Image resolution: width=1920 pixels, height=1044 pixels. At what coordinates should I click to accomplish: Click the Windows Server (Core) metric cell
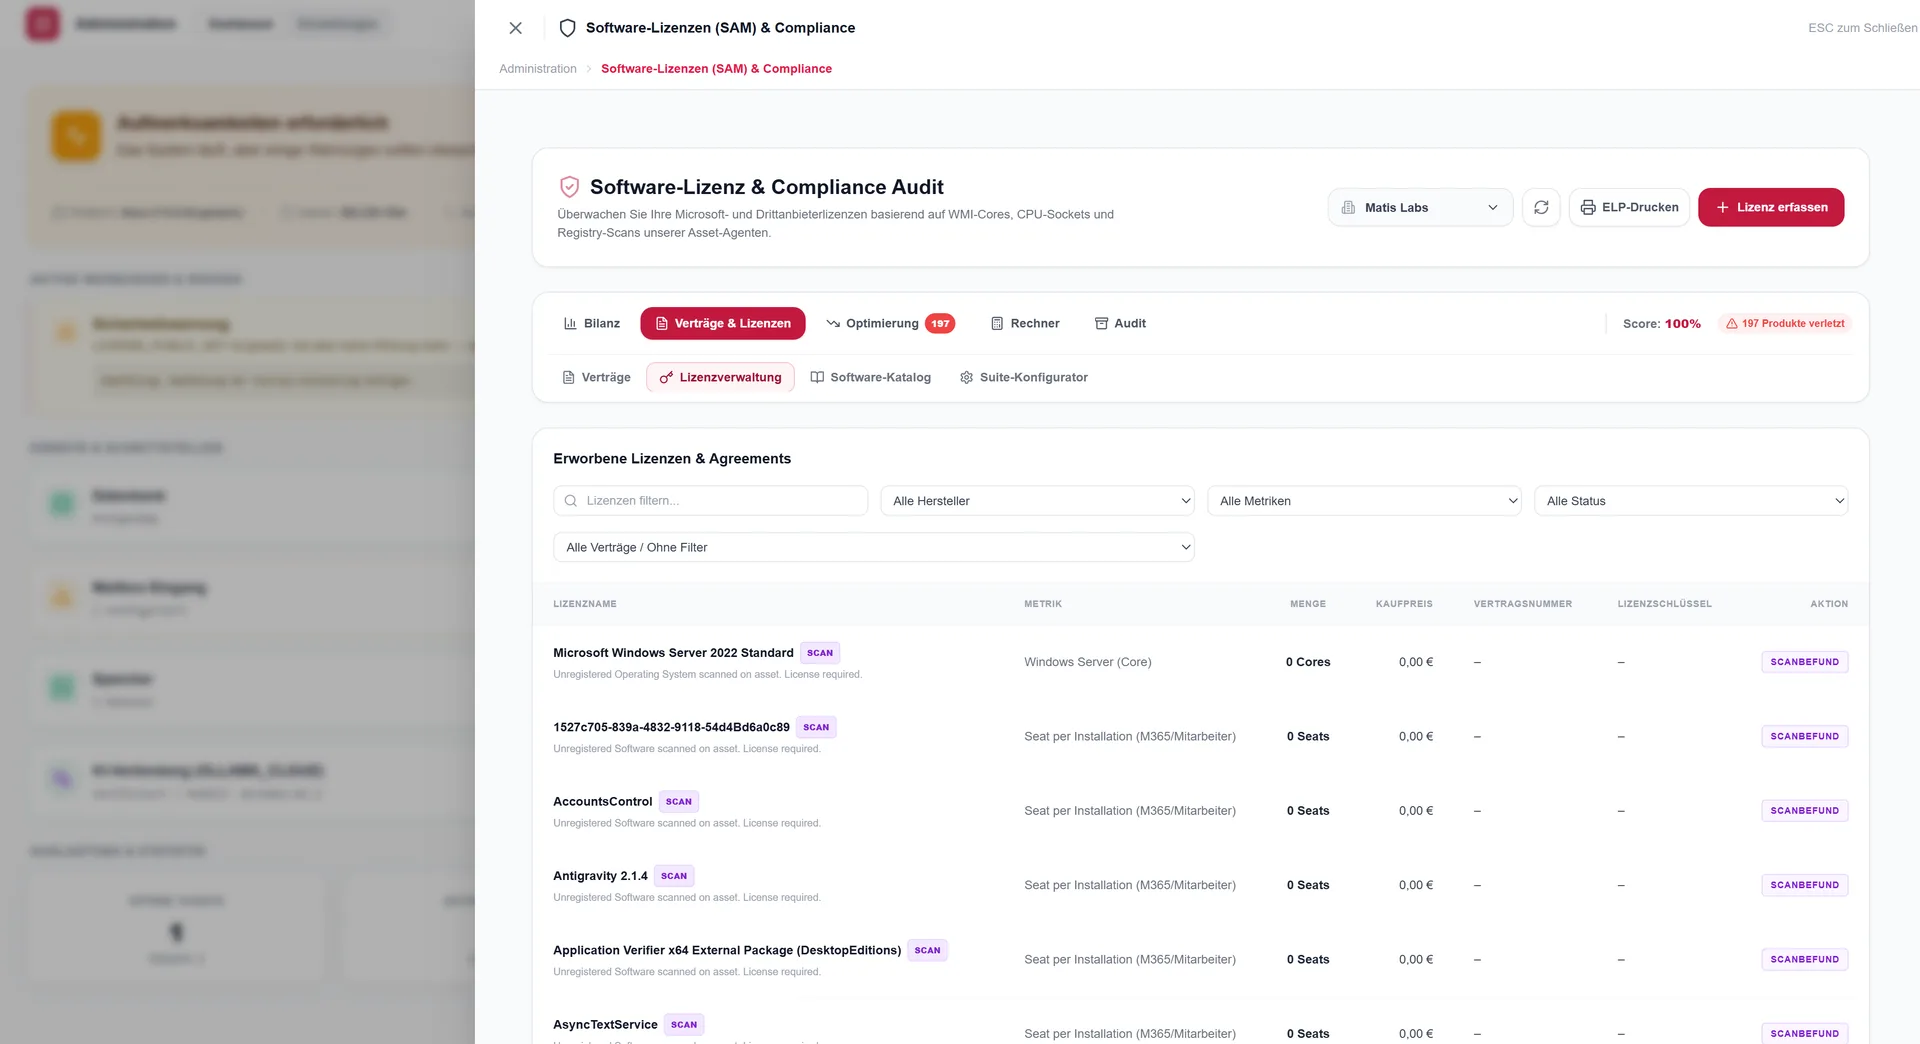(1087, 662)
